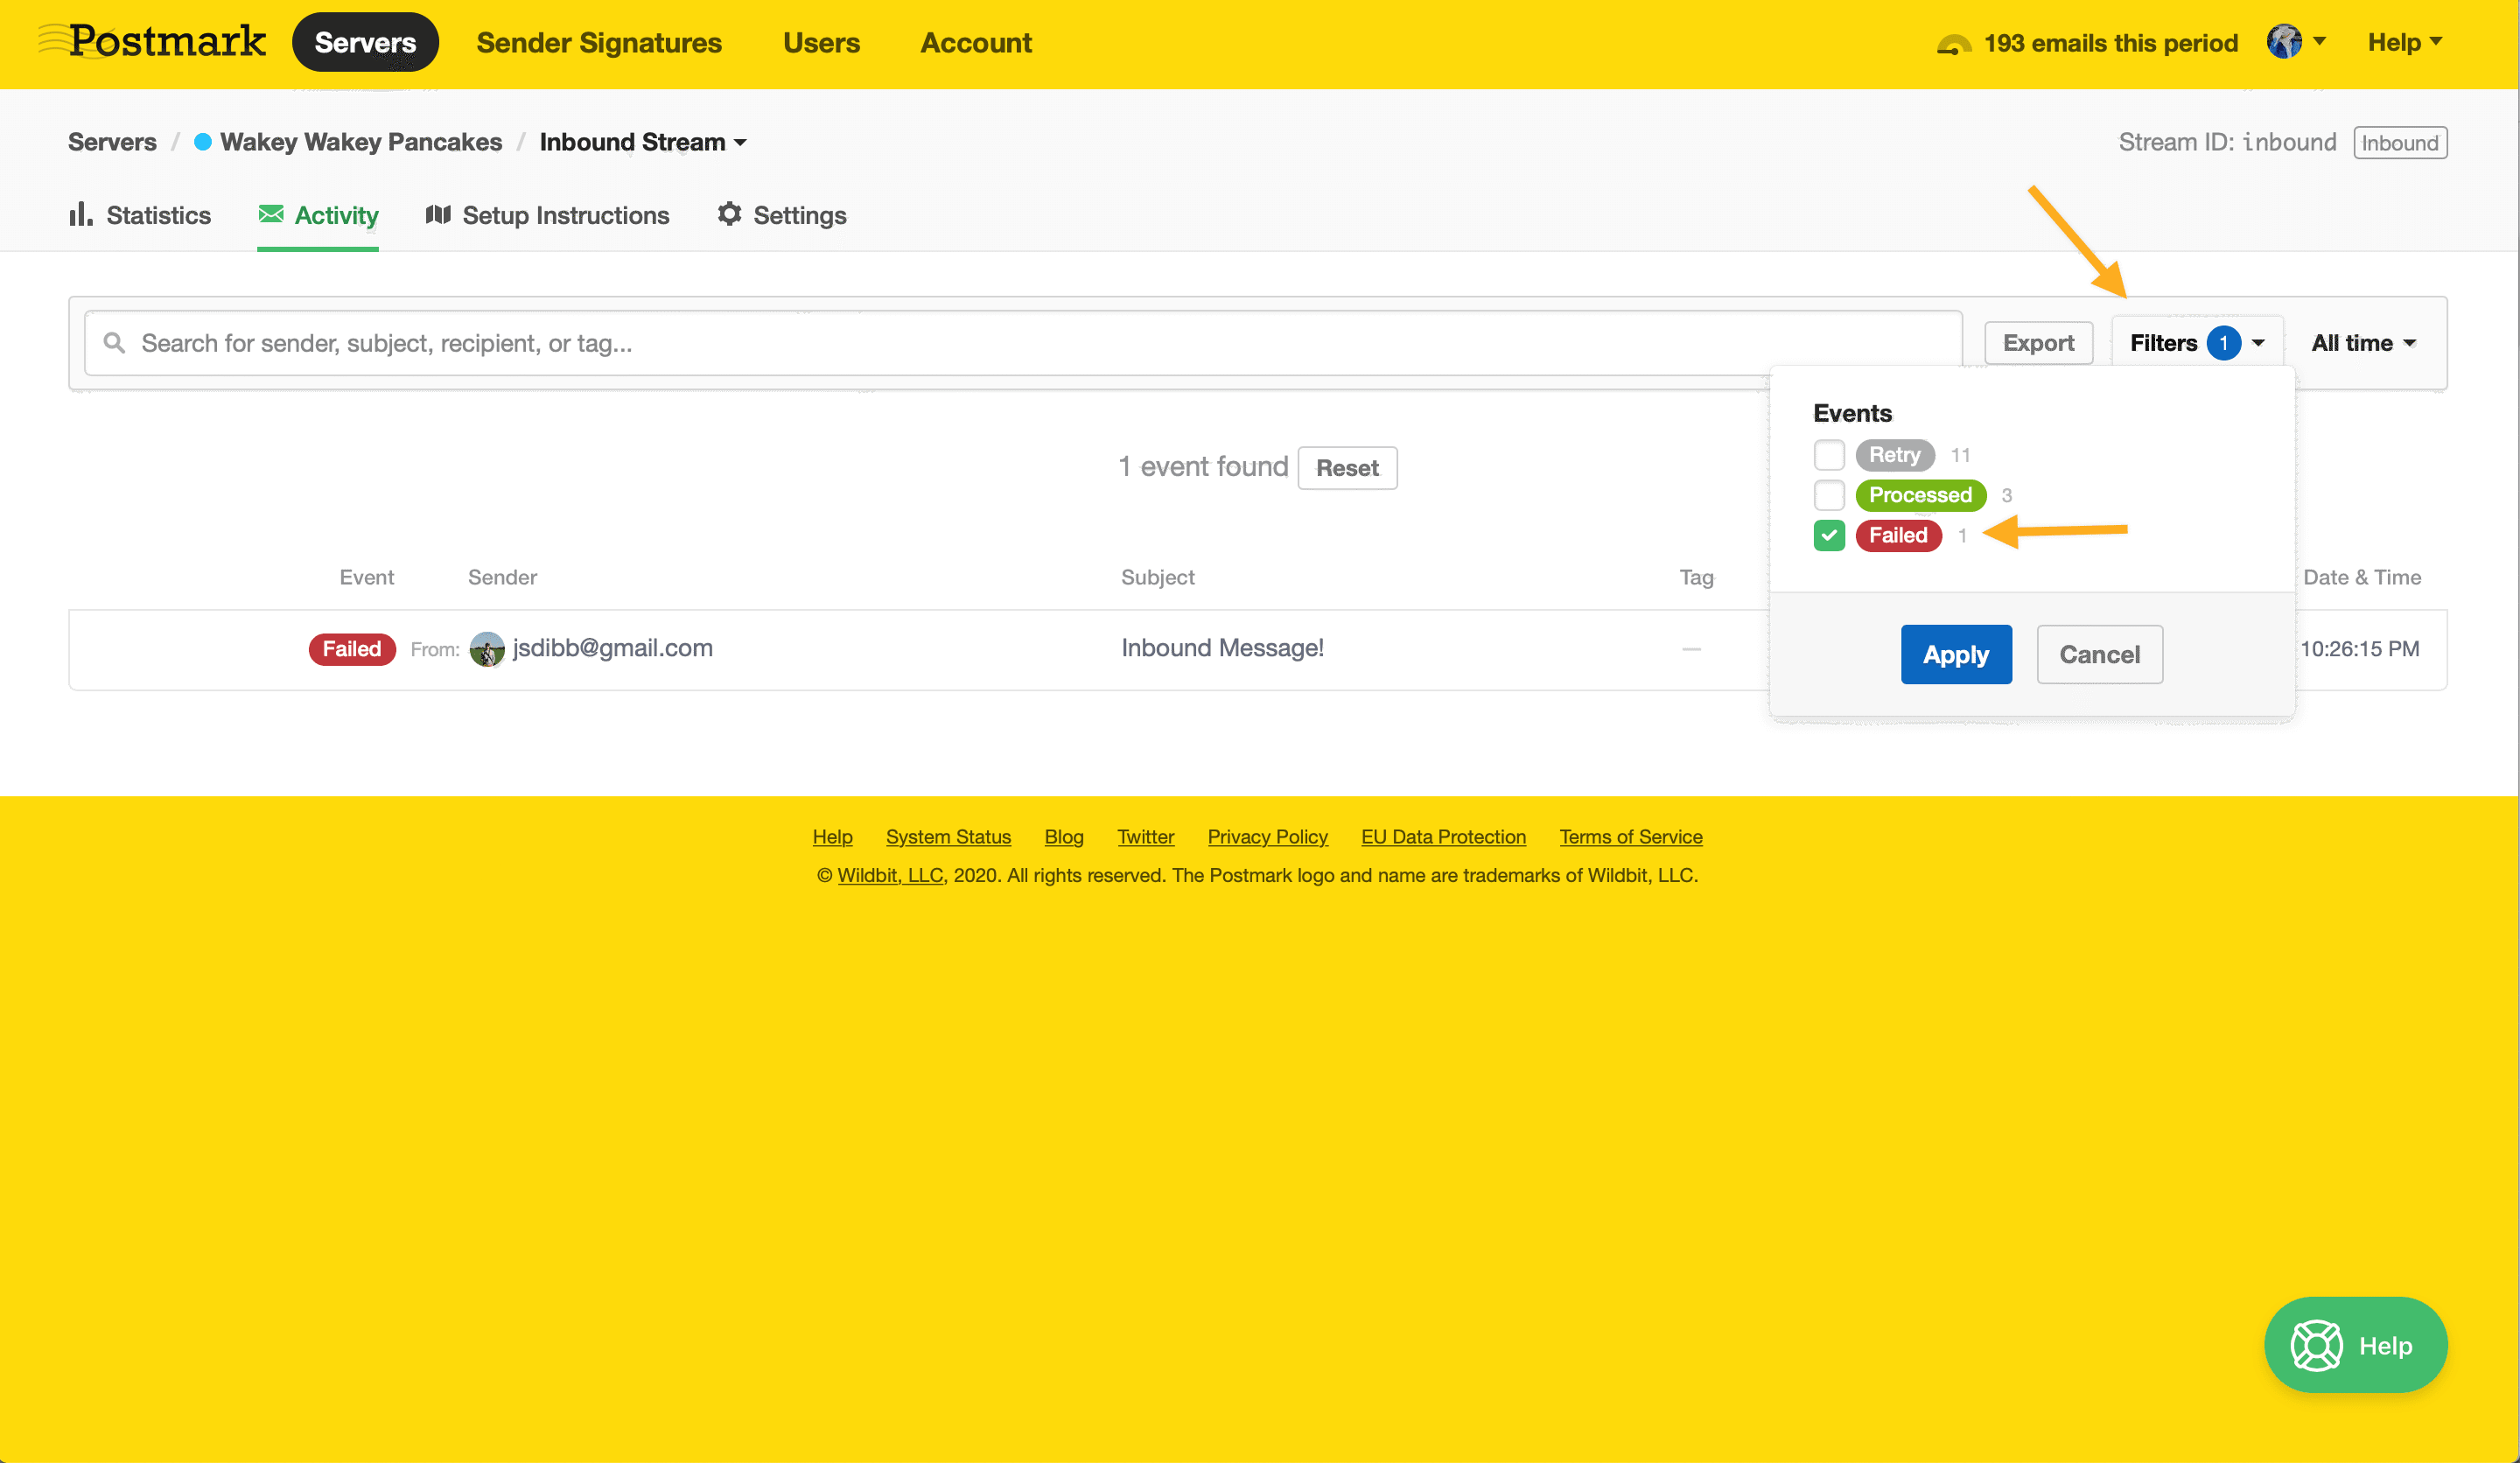2520x1463 pixels.
Task: Open Wakey Wakey Pancakes server breadcrumb
Action: coord(361,142)
